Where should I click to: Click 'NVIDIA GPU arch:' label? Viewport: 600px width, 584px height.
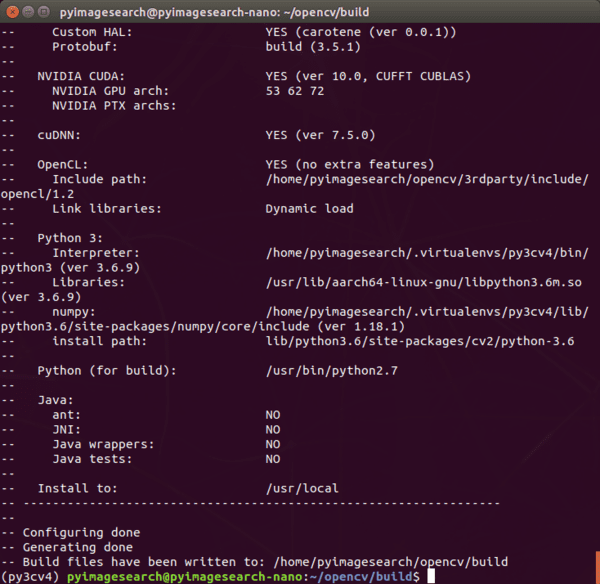[111, 91]
